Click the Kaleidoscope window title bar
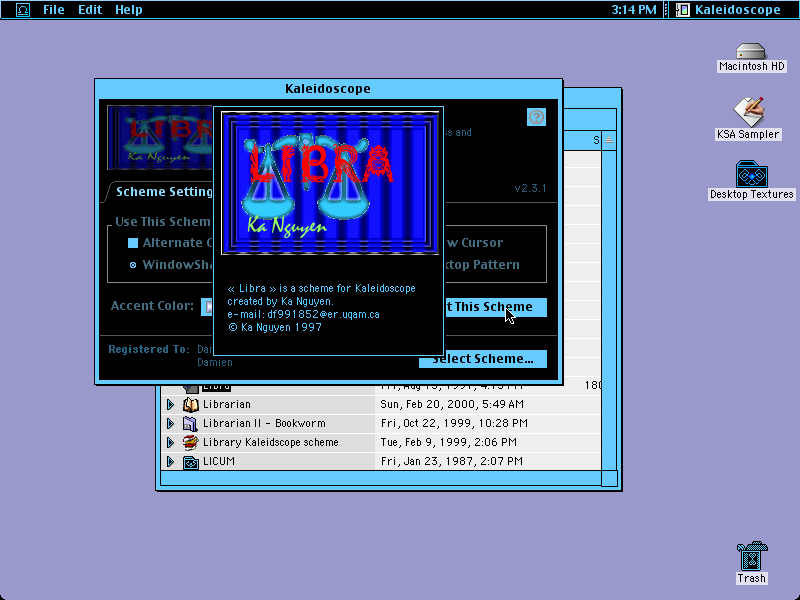This screenshot has height=600, width=800. point(329,89)
